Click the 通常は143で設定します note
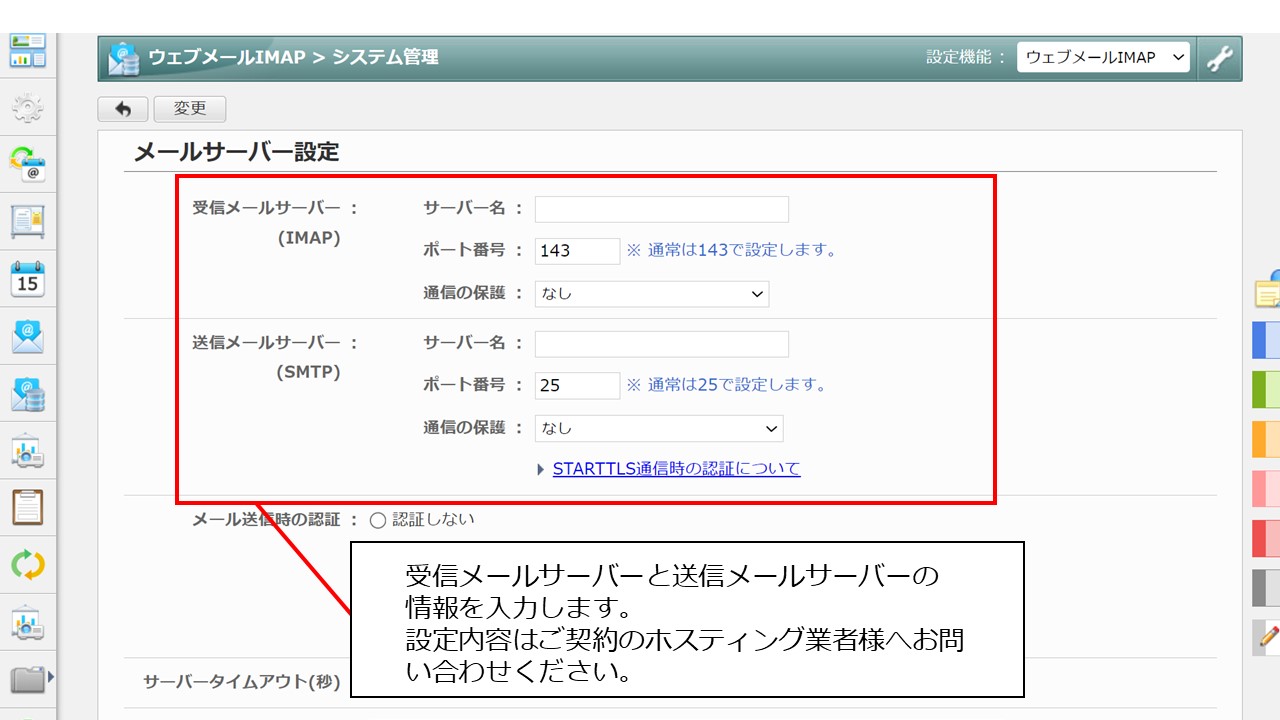This screenshot has height=720, width=1280. (x=732, y=250)
